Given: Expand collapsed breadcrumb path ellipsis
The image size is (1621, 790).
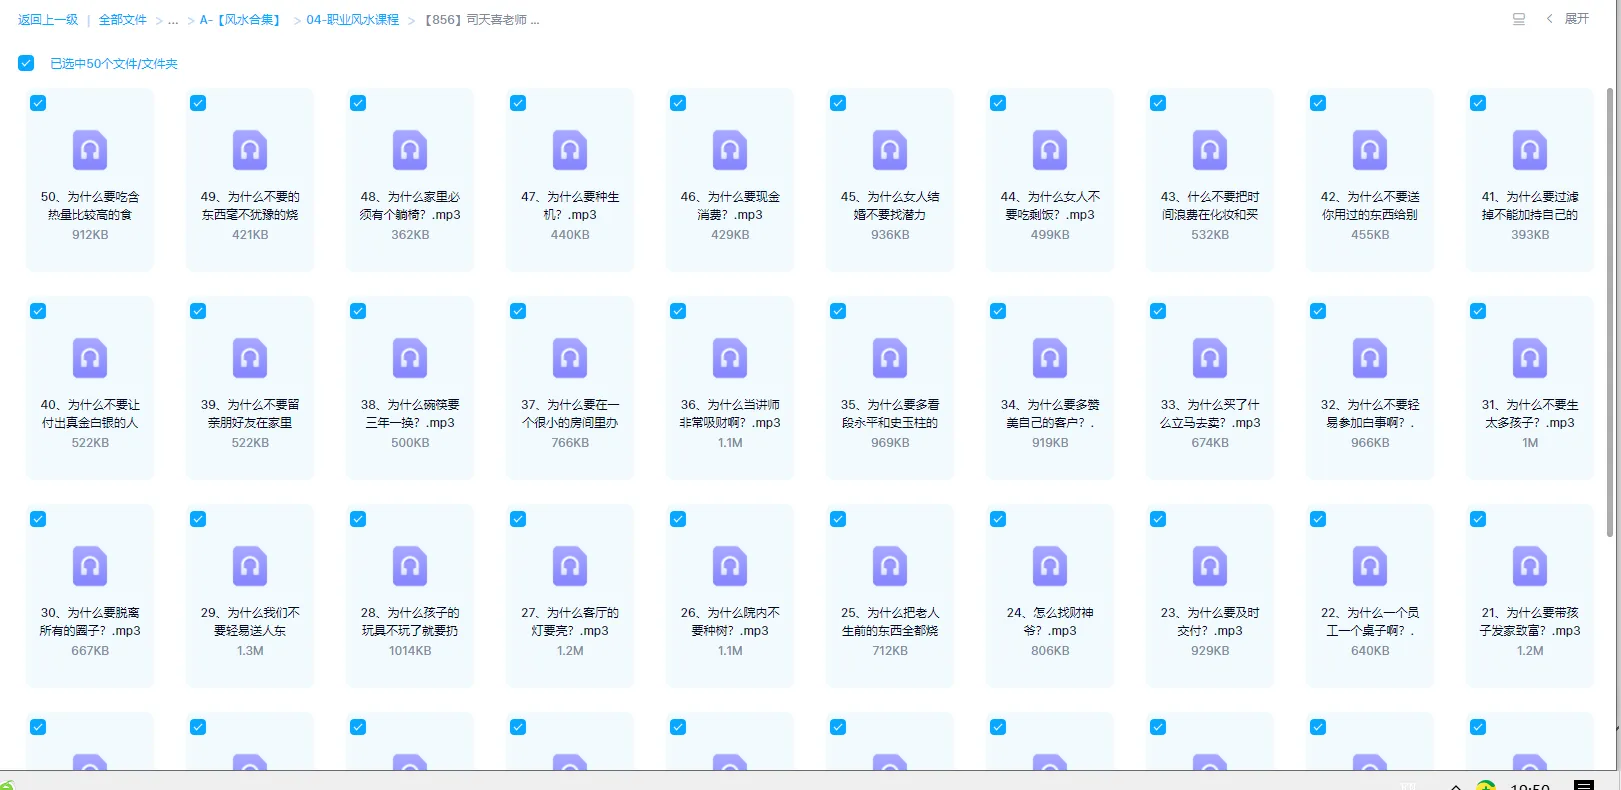Looking at the screenshot, I should pyautogui.click(x=173, y=20).
